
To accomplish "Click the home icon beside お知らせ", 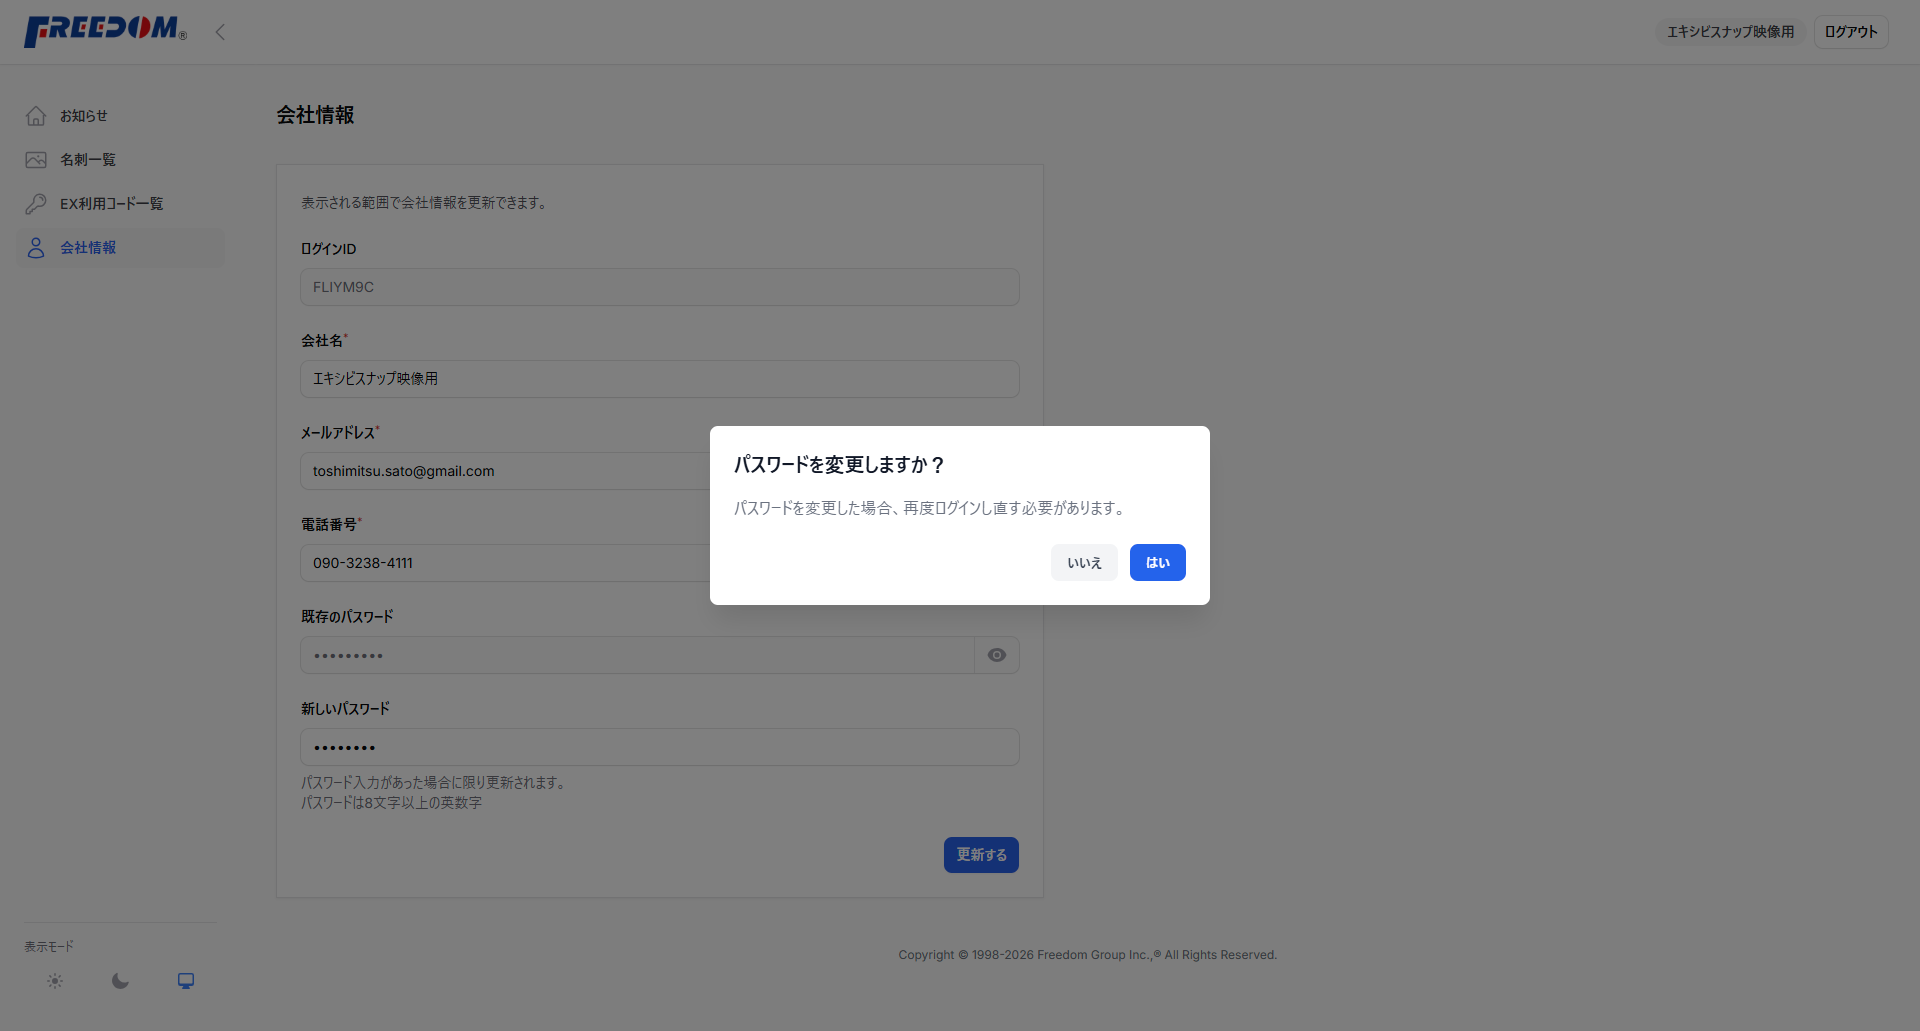I will click(36, 116).
